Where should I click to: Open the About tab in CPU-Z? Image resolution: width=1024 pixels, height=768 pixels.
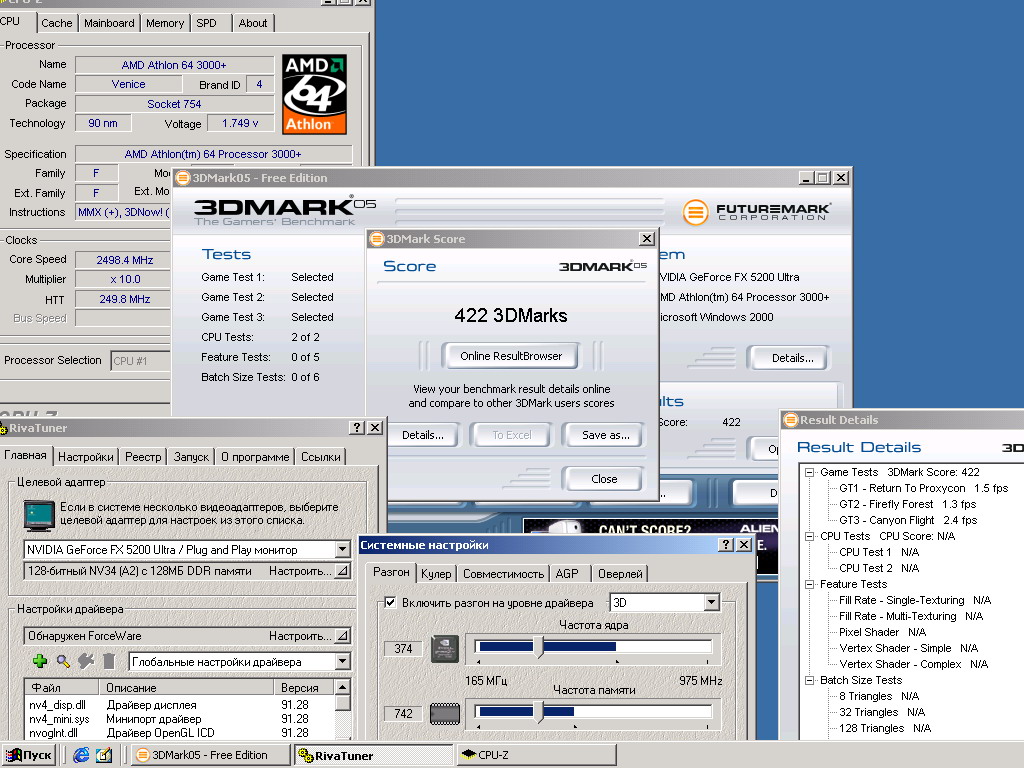253,23
